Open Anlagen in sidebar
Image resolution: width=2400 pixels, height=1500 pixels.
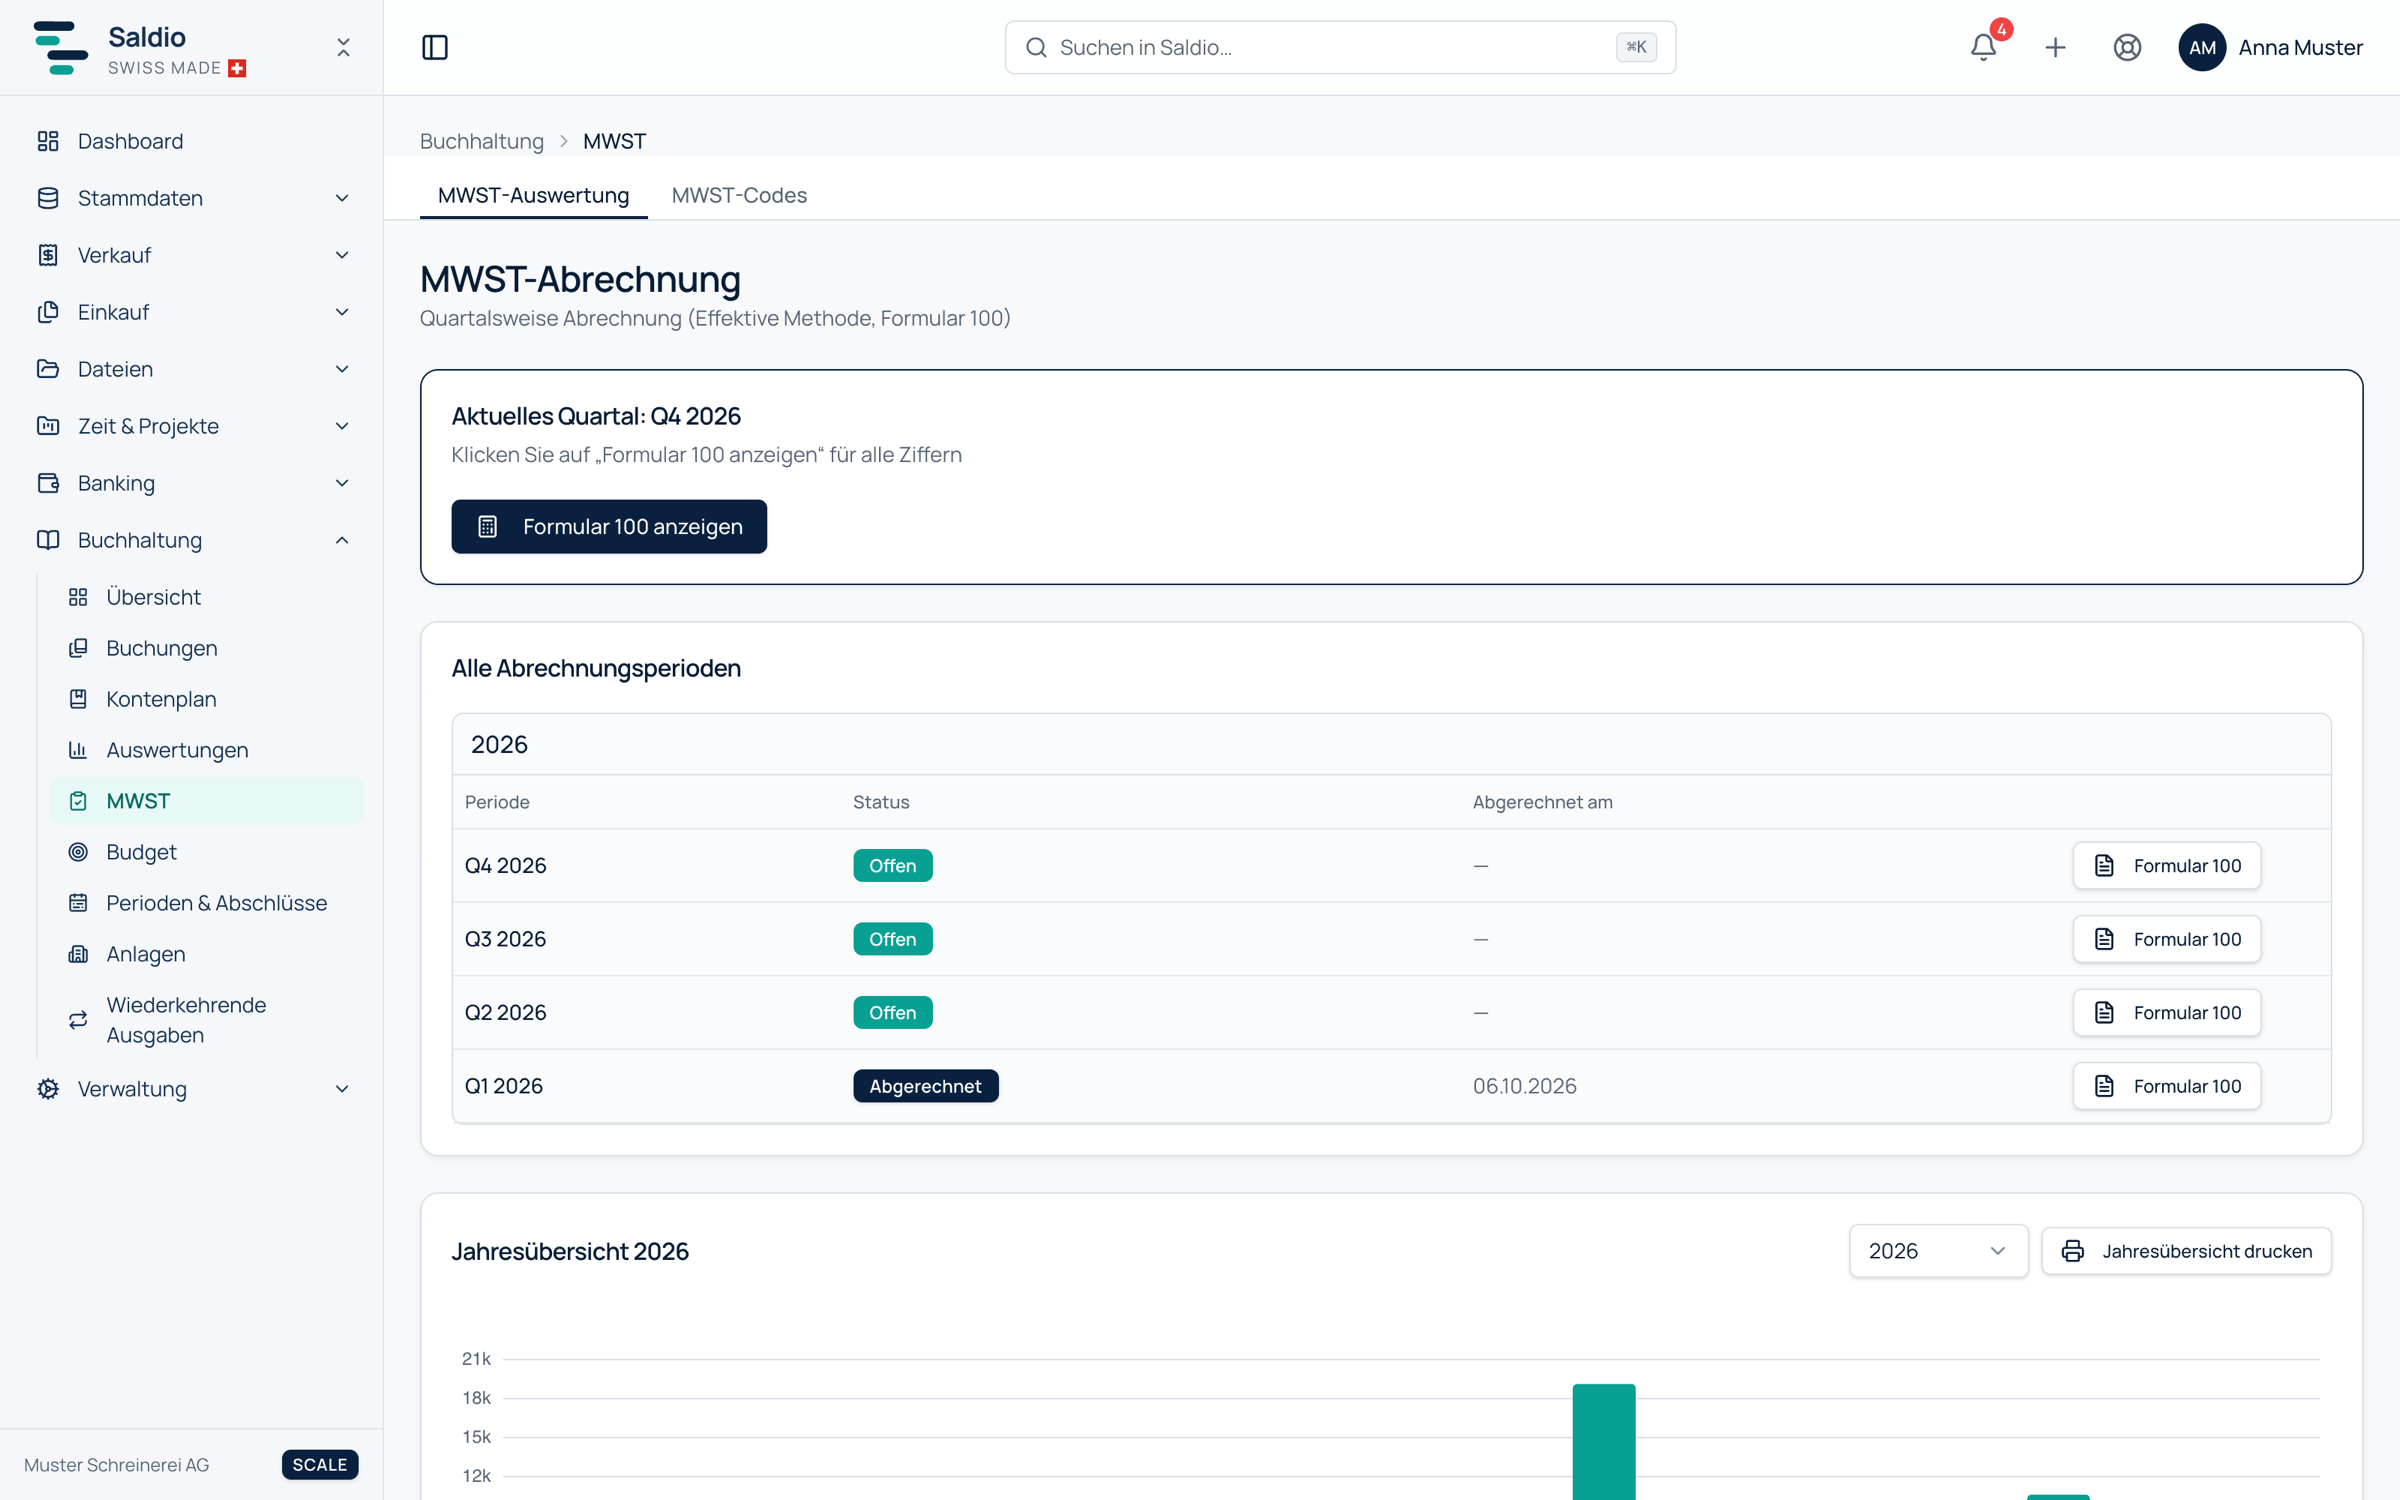point(207,954)
